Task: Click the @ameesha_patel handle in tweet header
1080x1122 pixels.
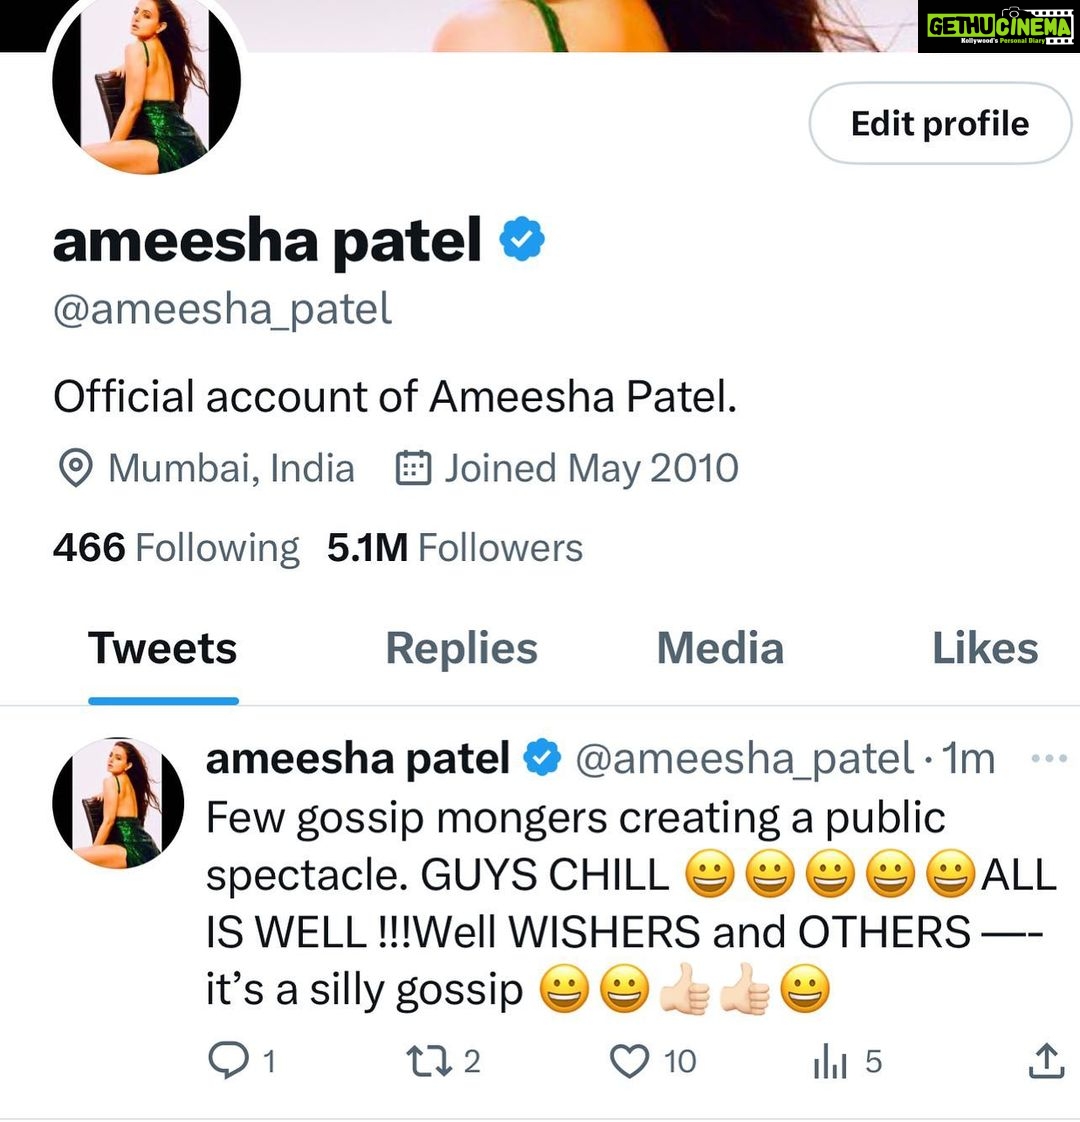Action: [x=746, y=758]
